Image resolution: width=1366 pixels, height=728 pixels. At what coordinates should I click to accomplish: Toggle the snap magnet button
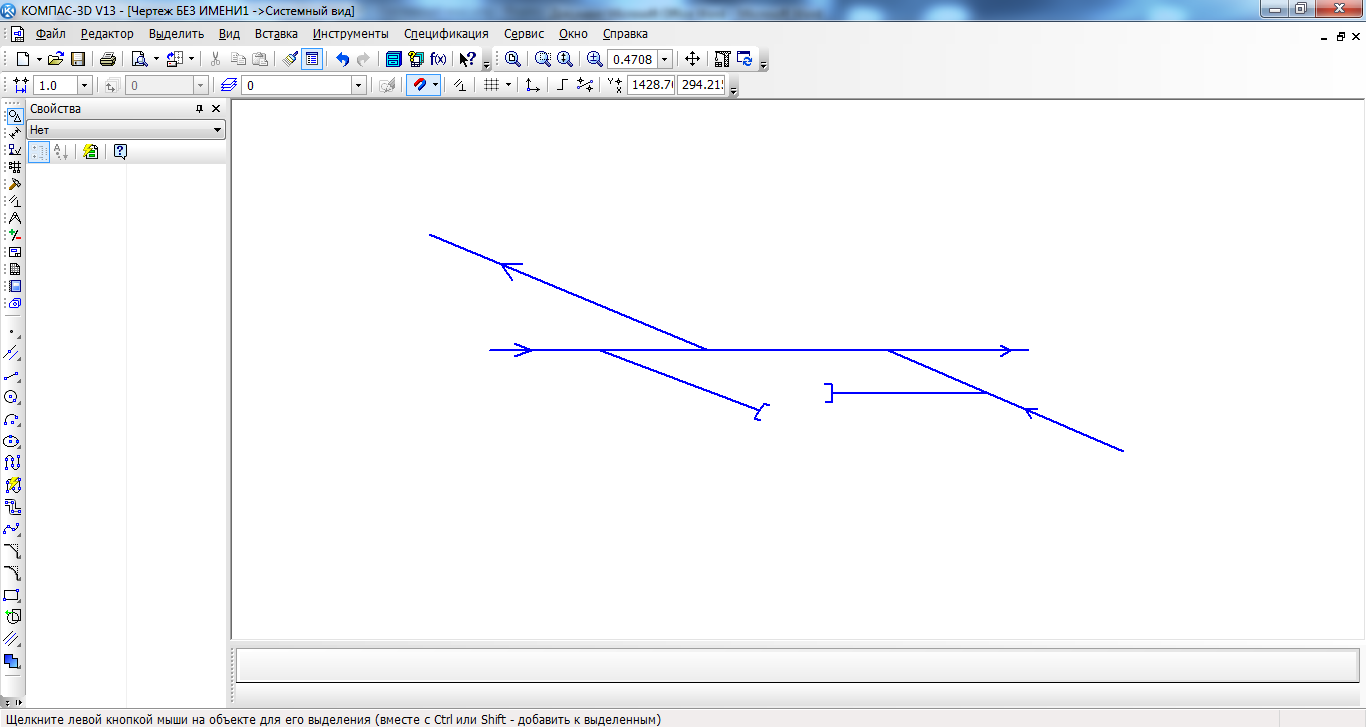[419, 85]
